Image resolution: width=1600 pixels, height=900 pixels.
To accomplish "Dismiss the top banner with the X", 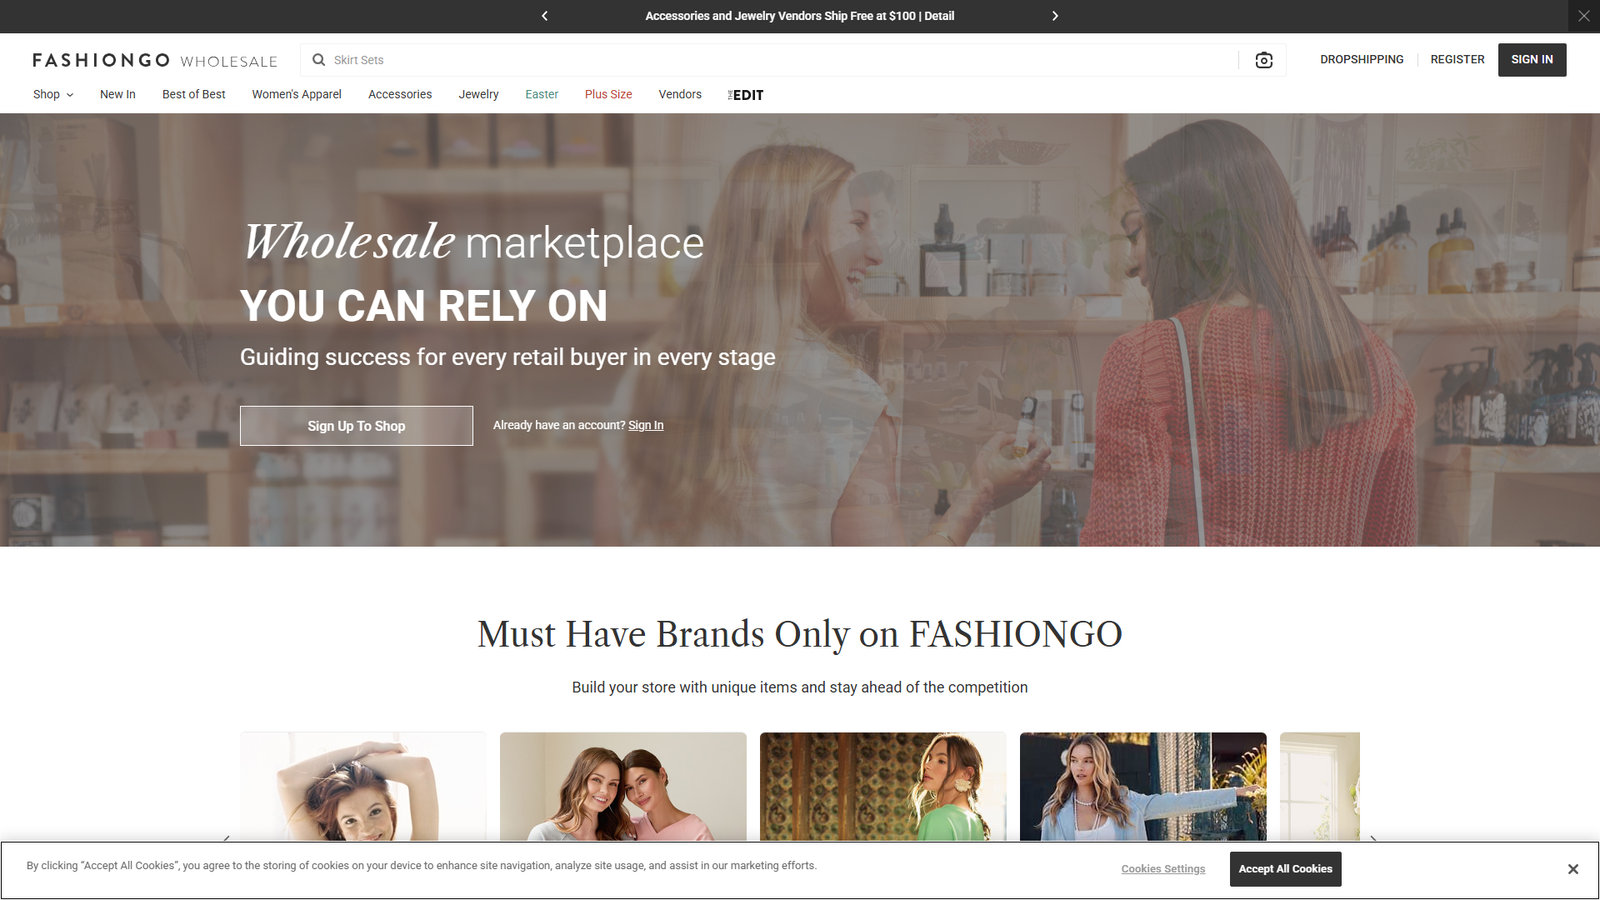I will (1583, 16).
